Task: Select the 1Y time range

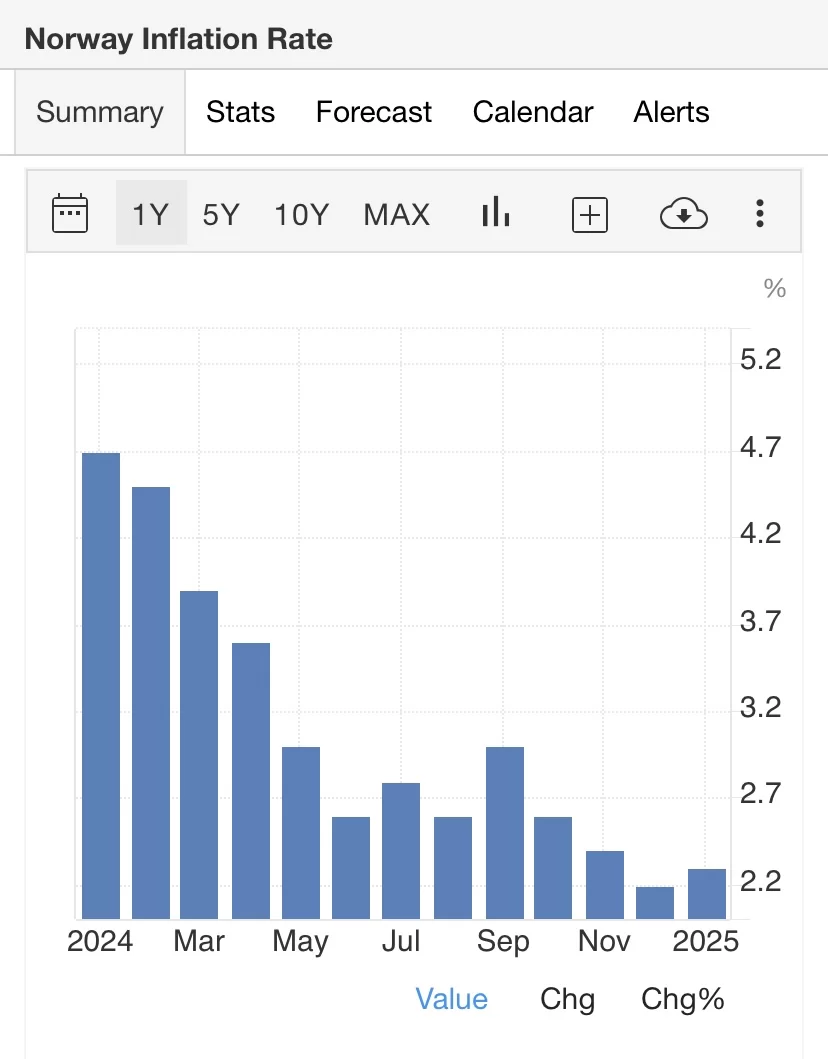Action: tap(151, 214)
